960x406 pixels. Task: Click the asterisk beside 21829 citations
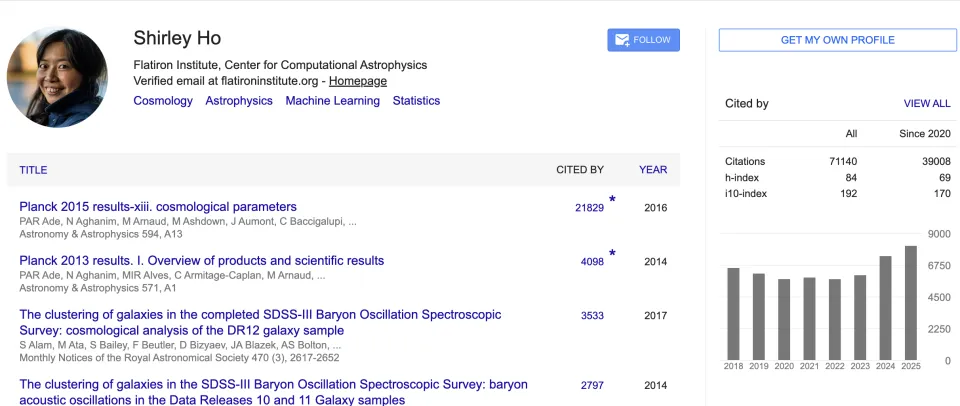coord(612,200)
